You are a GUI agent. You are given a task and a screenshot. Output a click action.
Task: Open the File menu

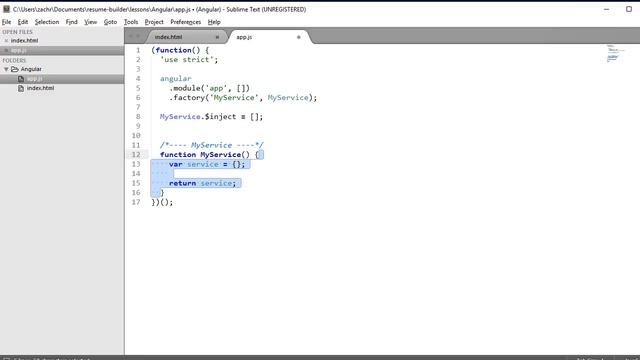click(7, 22)
